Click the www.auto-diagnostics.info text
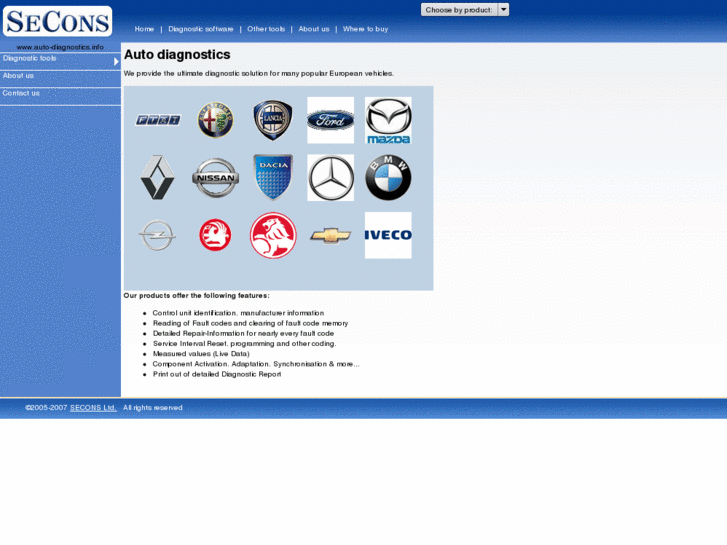Screen dimensions: 727x545 click(x=60, y=47)
